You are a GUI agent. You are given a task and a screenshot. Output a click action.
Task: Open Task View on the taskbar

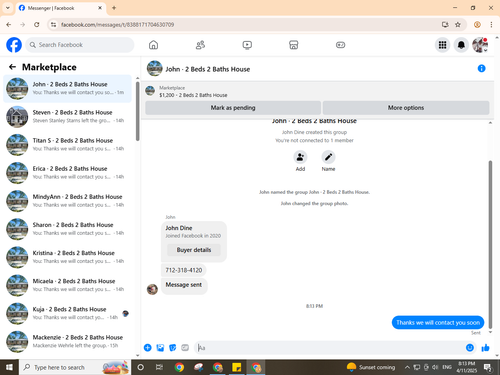pos(159,367)
